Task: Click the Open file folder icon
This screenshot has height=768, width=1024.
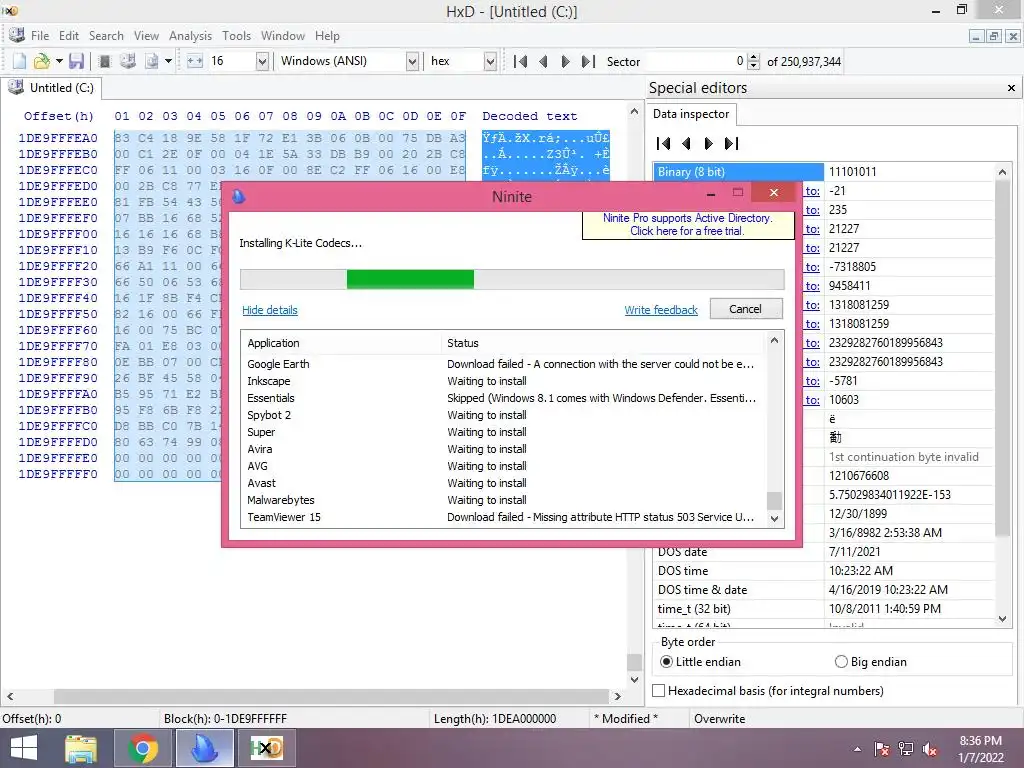Action: pos(41,61)
